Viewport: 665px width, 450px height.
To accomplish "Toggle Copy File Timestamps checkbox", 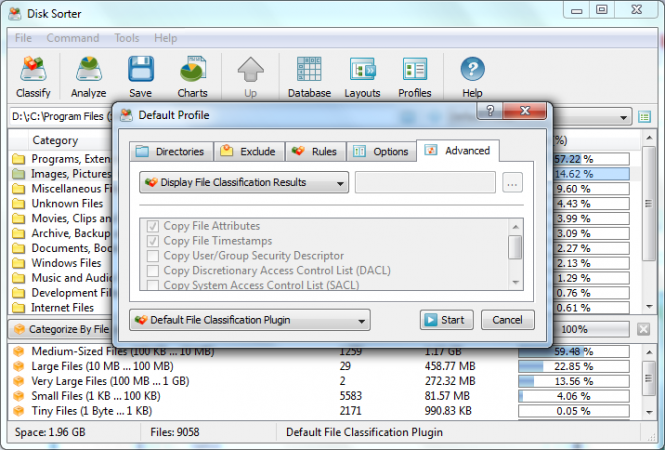I will click(153, 241).
